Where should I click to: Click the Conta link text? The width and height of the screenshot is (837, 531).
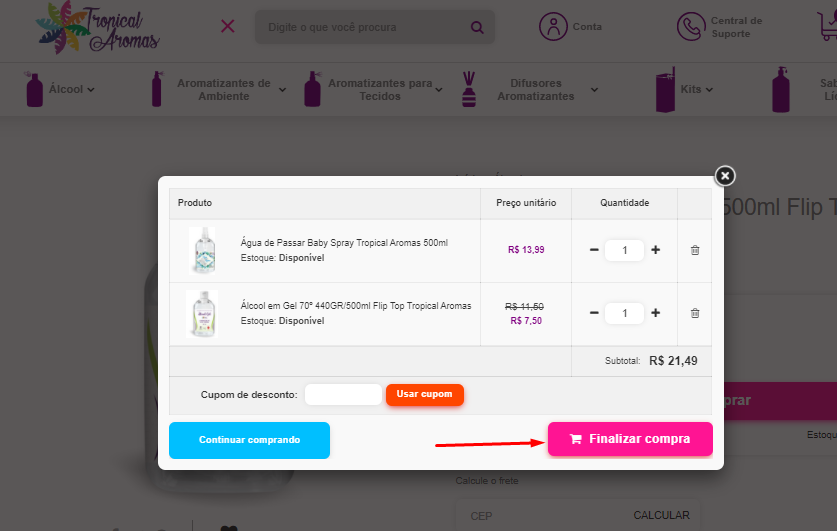click(587, 27)
